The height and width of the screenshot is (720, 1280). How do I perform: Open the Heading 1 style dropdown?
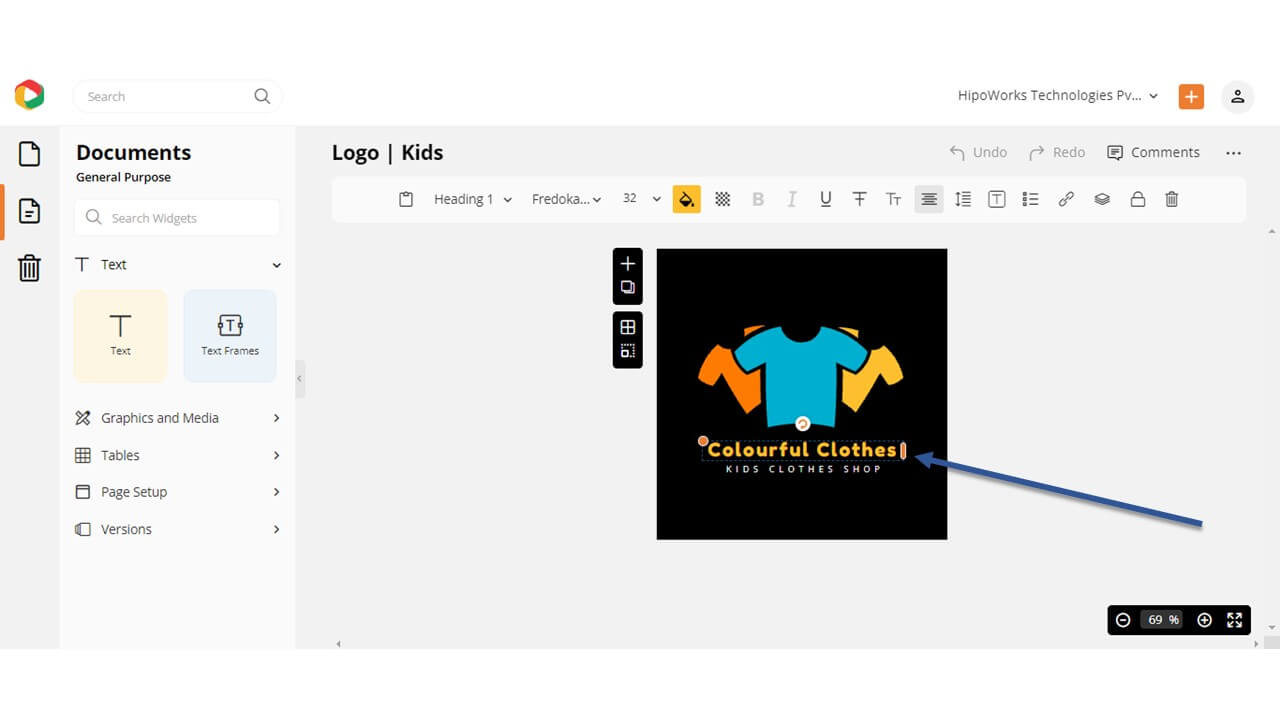472,199
